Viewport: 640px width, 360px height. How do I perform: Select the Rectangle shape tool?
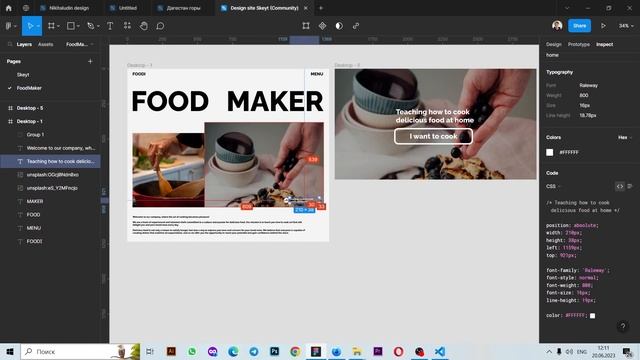coord(71,26)
